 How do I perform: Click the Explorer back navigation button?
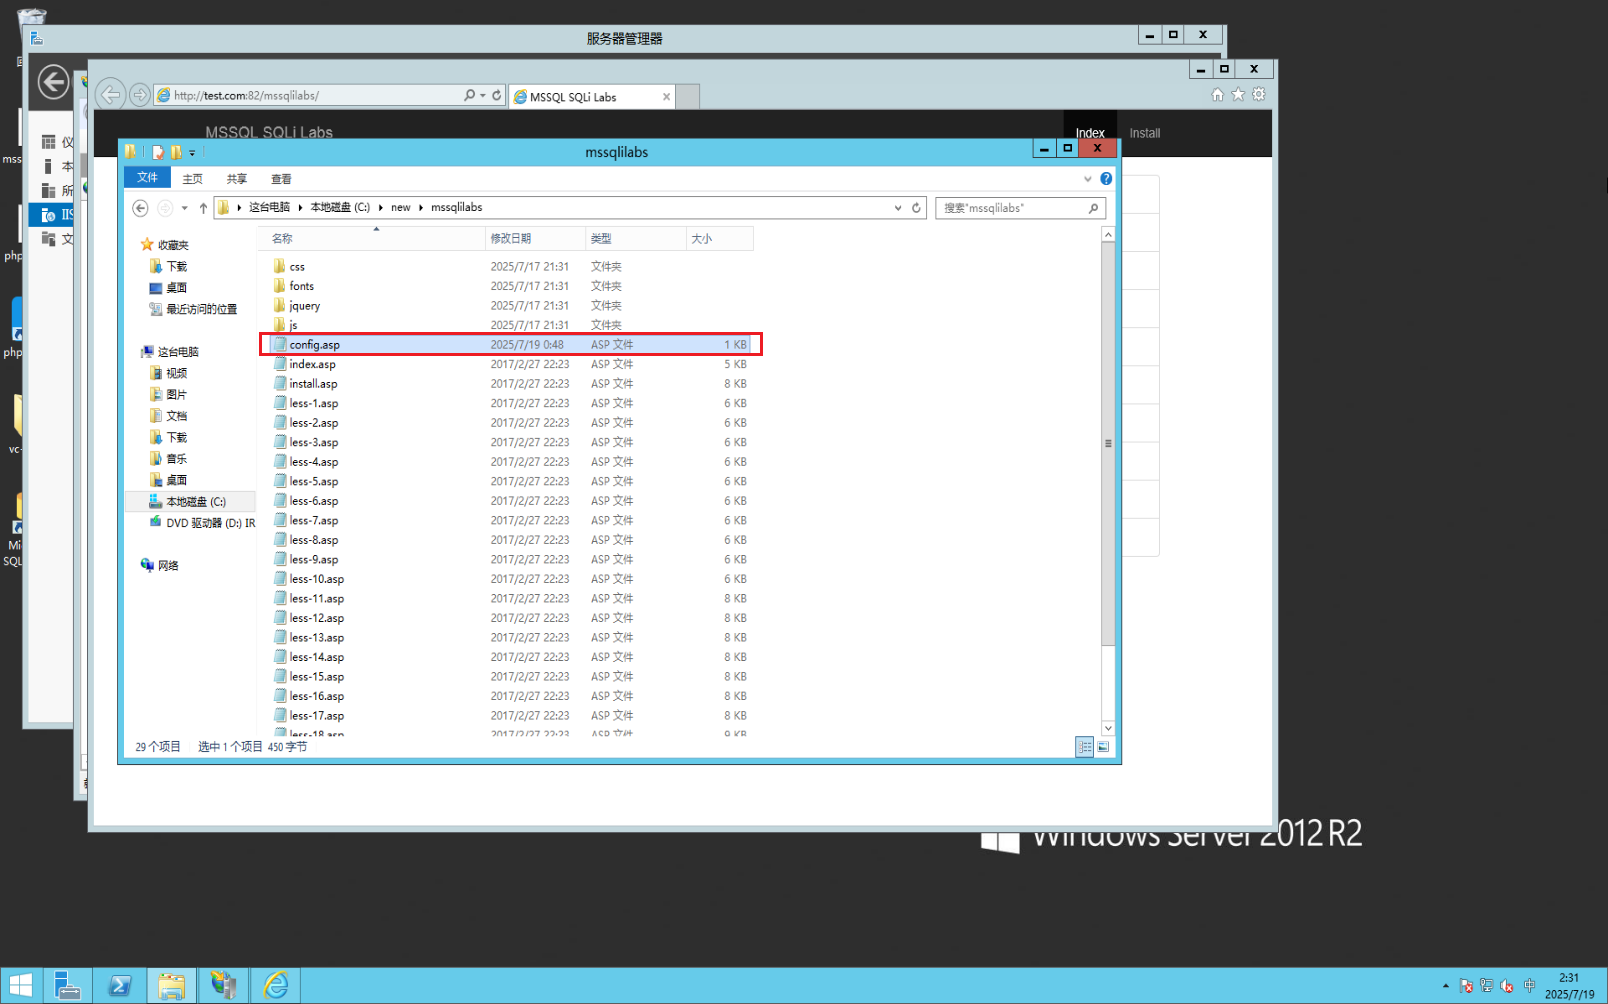(140, 207)
